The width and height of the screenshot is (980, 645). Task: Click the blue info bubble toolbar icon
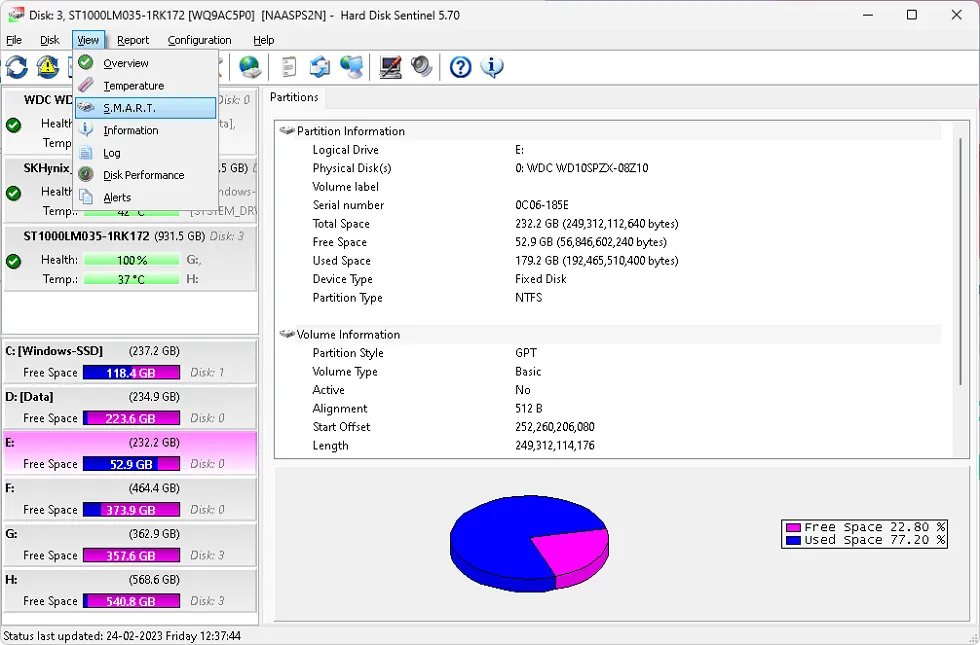coord(491,67)
